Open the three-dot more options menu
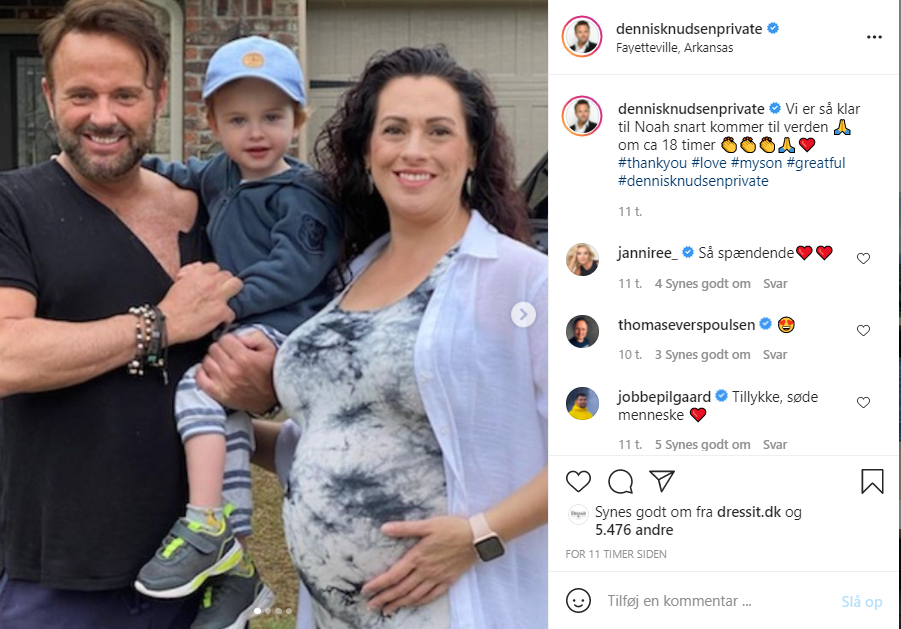Image resolution: width=901 pixels, height=629 pixels. (x=874, y=37)
